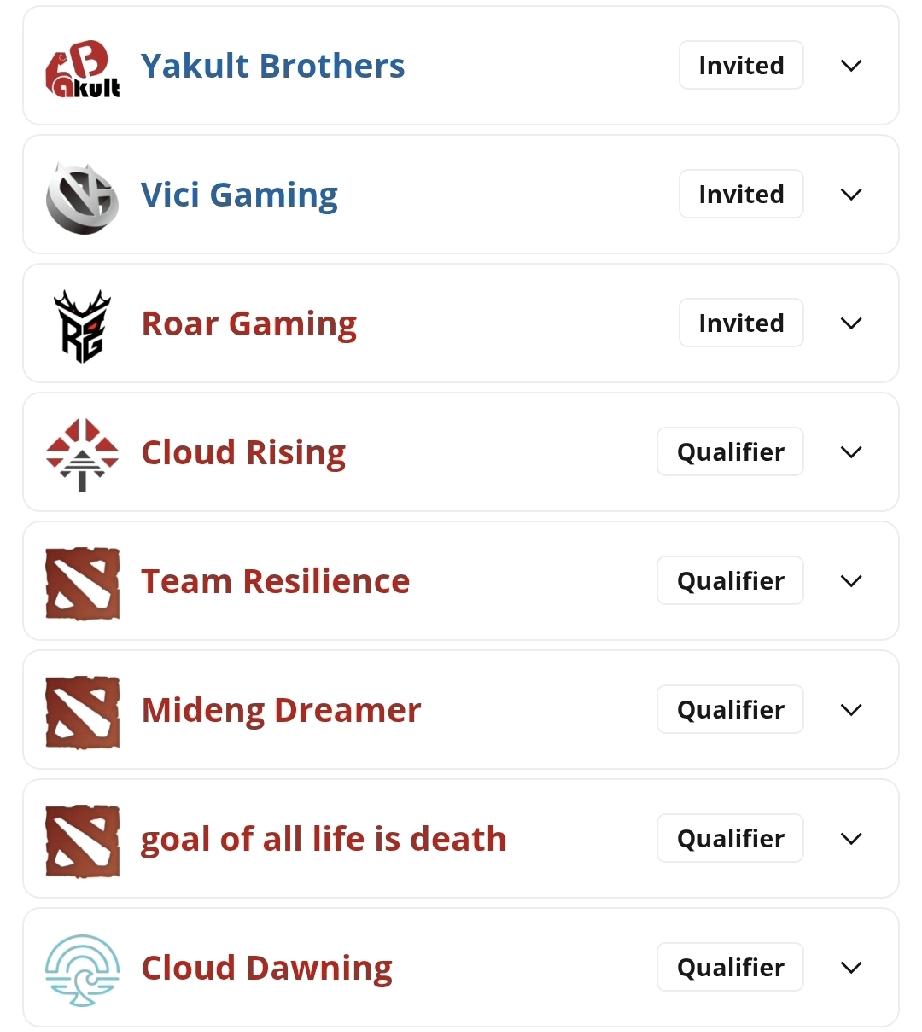
Task: Click the goal of all life is death logo
Action: coord(82,840)
